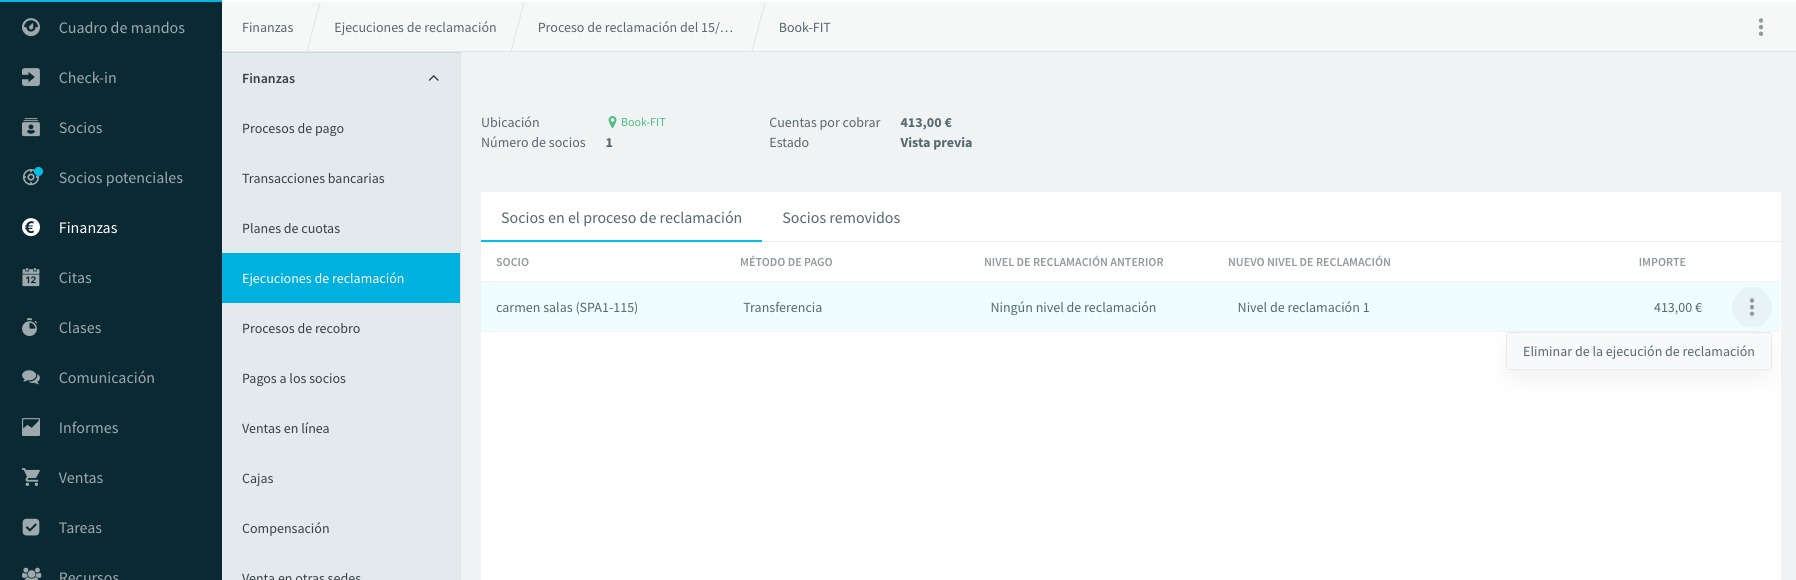1796x580 pixels.
Task: Click the Transferencia payment method cell
Action: 783,307
